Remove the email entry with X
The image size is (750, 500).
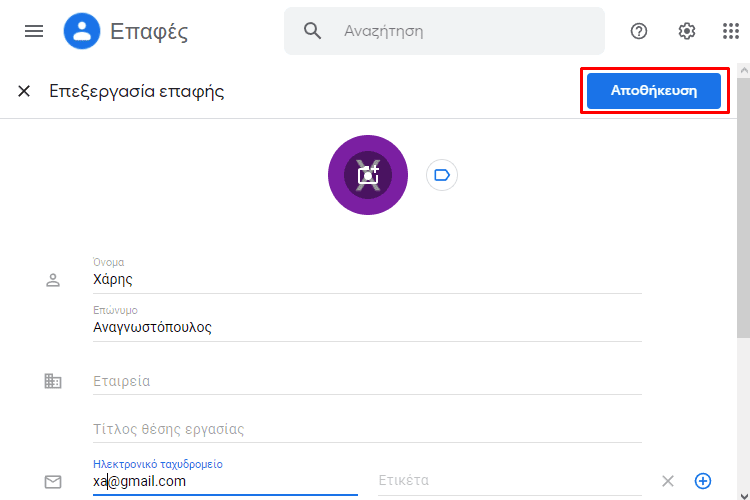[x=668, y=481]
